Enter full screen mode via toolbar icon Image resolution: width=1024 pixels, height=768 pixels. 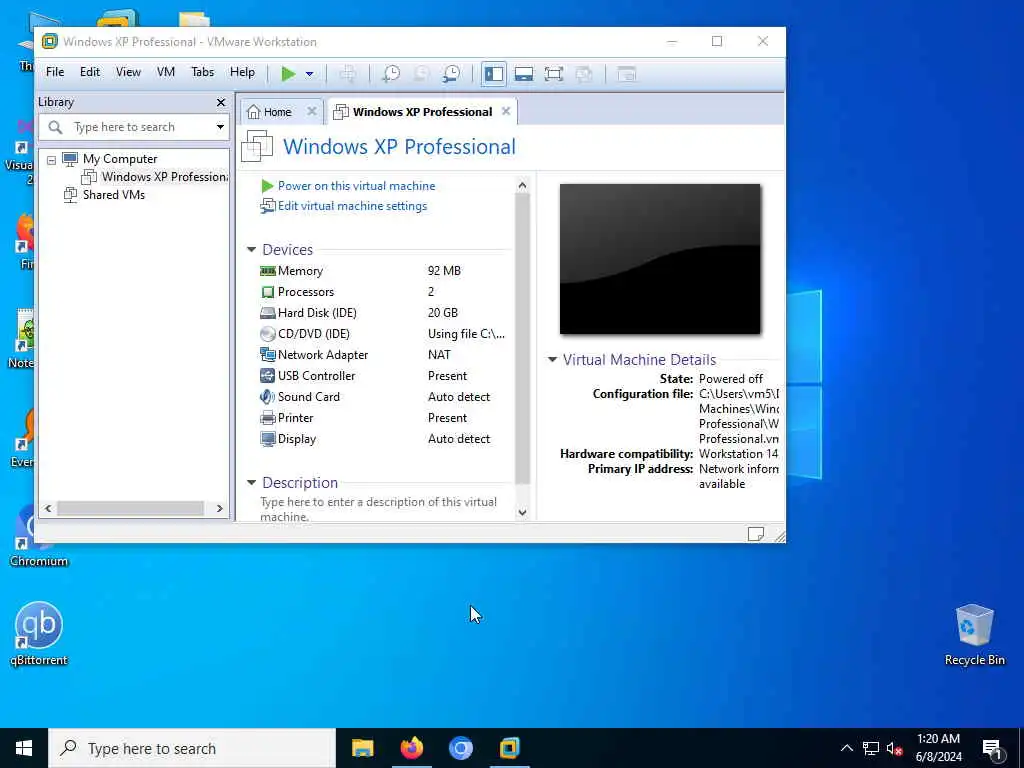(x=554, y=74)
